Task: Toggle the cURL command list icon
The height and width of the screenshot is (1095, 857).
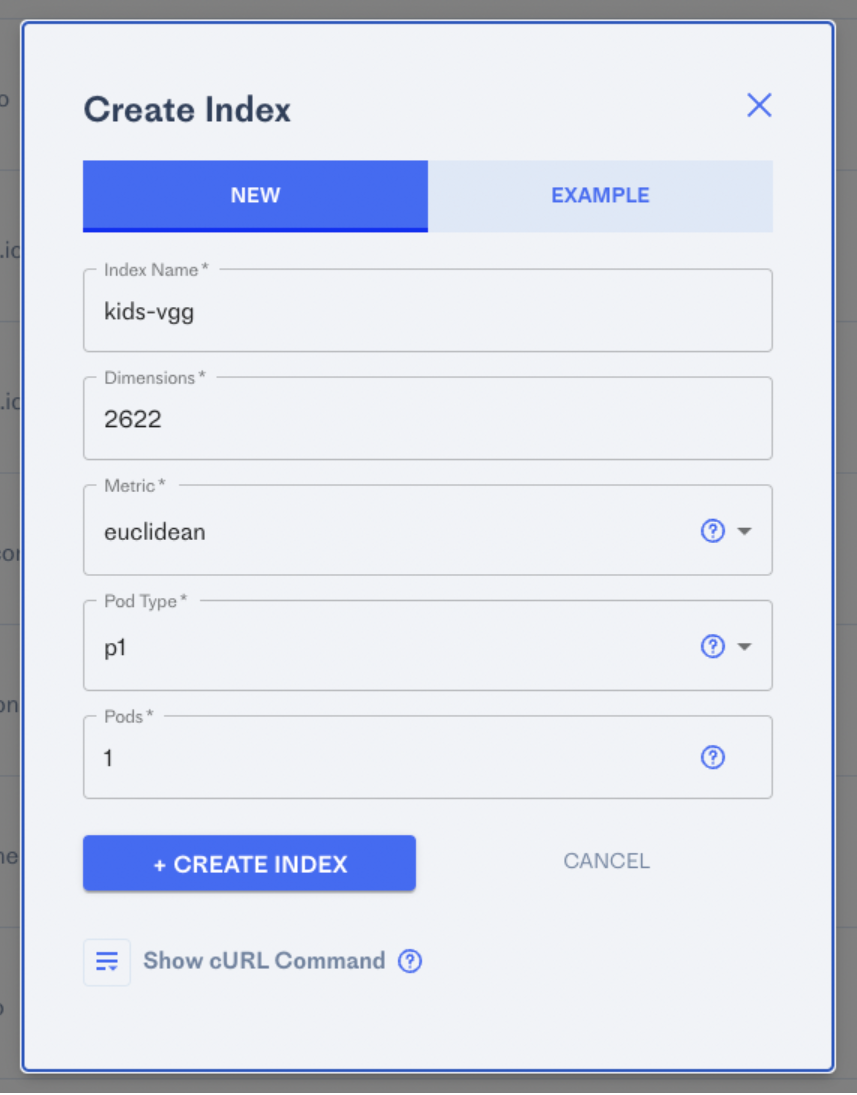Action: (107, 962)
